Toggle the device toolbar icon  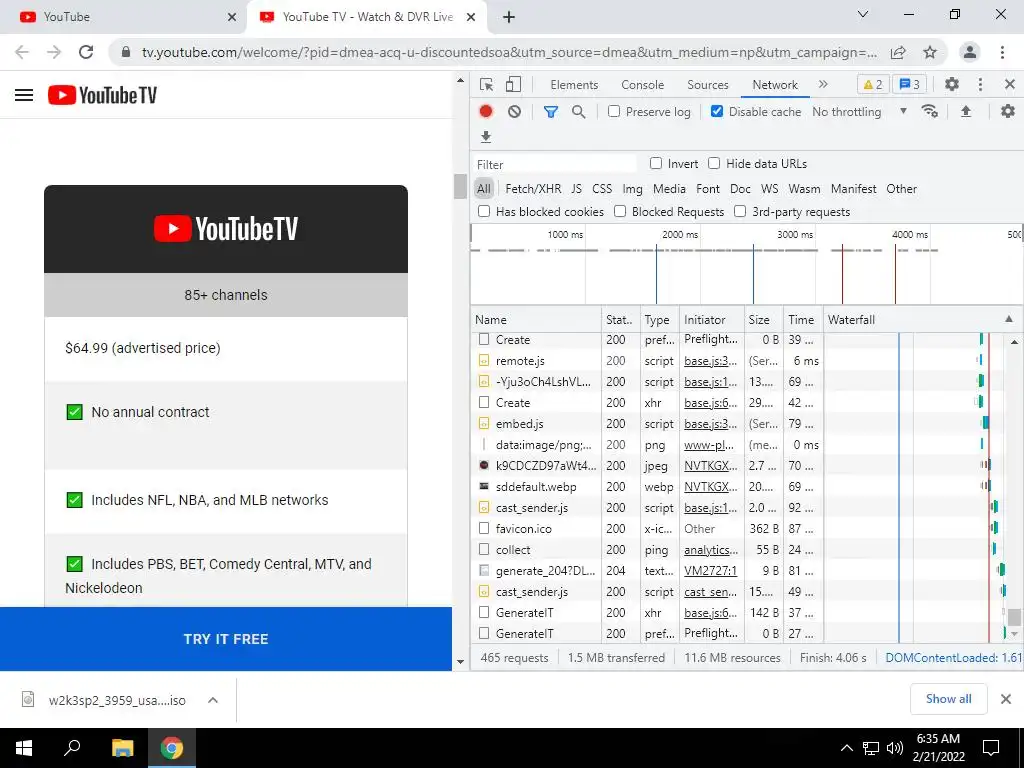pos(514,84)
